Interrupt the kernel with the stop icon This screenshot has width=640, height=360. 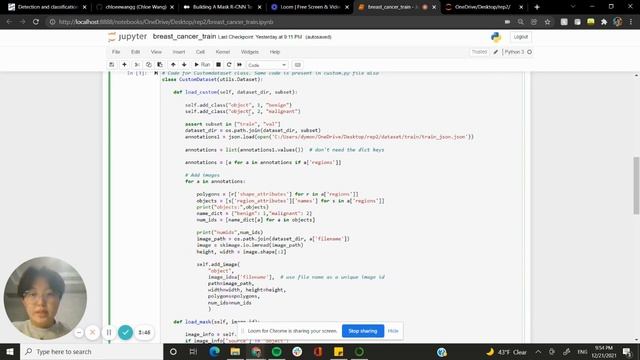tap(218, 64)
